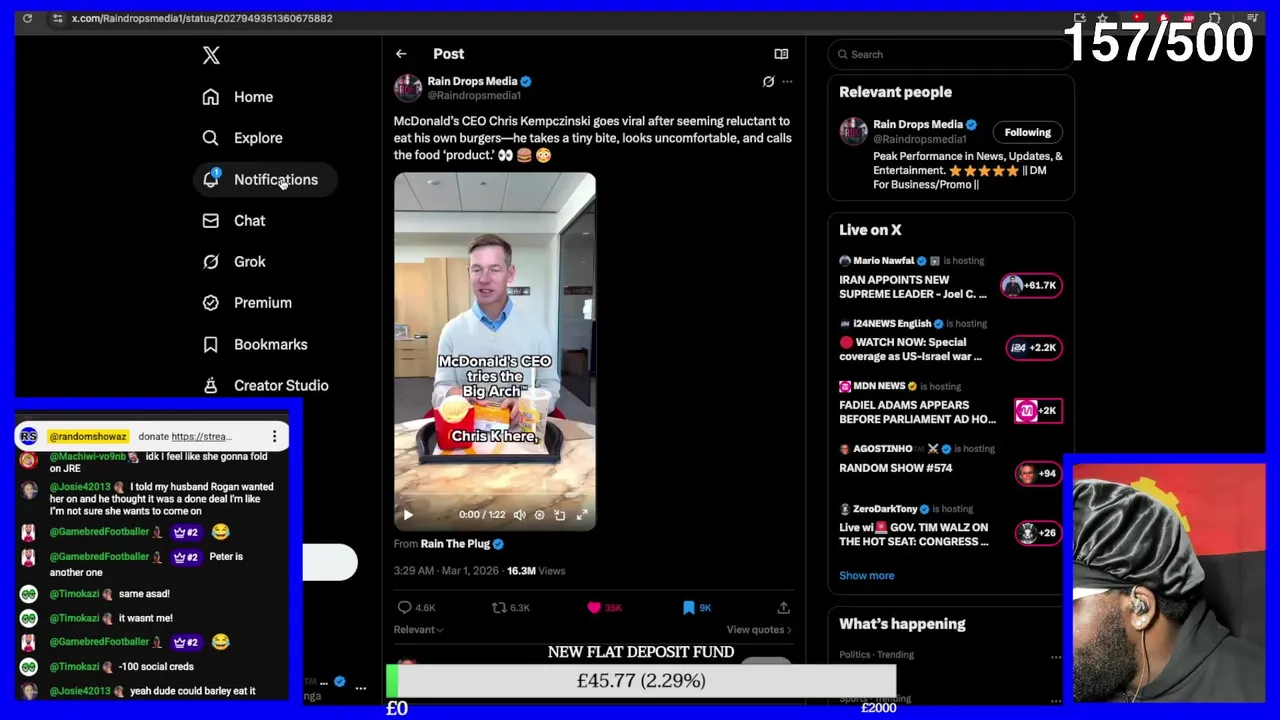Open ZeroDarkTony live stream
The height and width of the screenshot is (720, 1280).
(913, 535)
